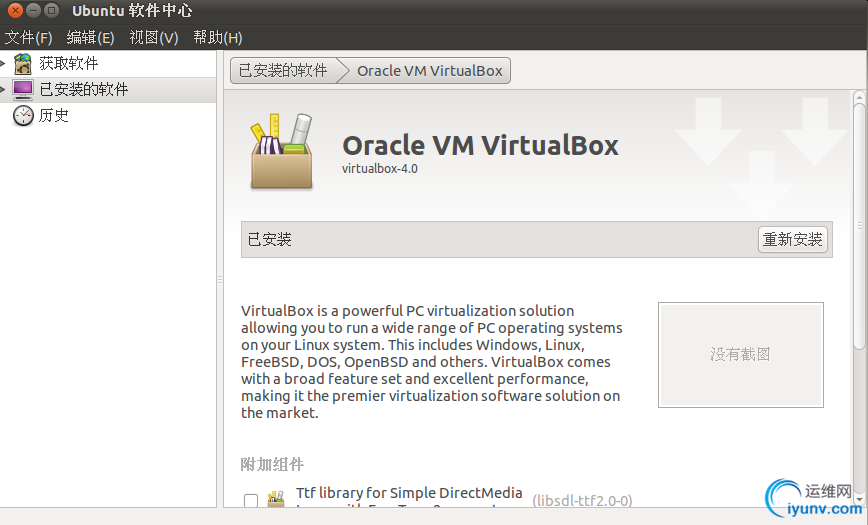The height and width of the screenshot is (525, 868).
Task: Click the 获取软件 shopping bag icon
Action: tap(23, 64)
